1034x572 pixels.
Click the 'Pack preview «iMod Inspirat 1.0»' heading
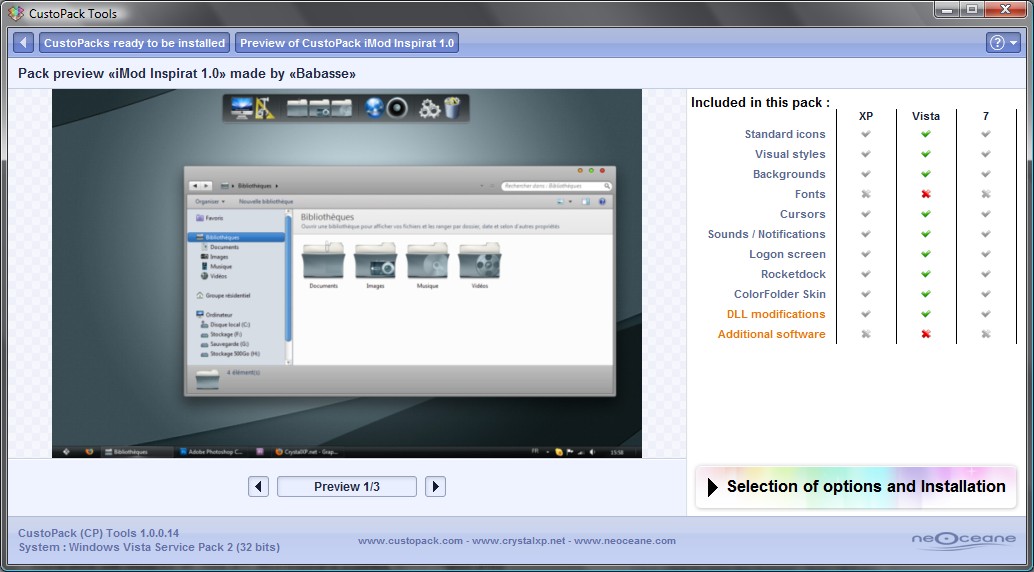click(187, 74)
